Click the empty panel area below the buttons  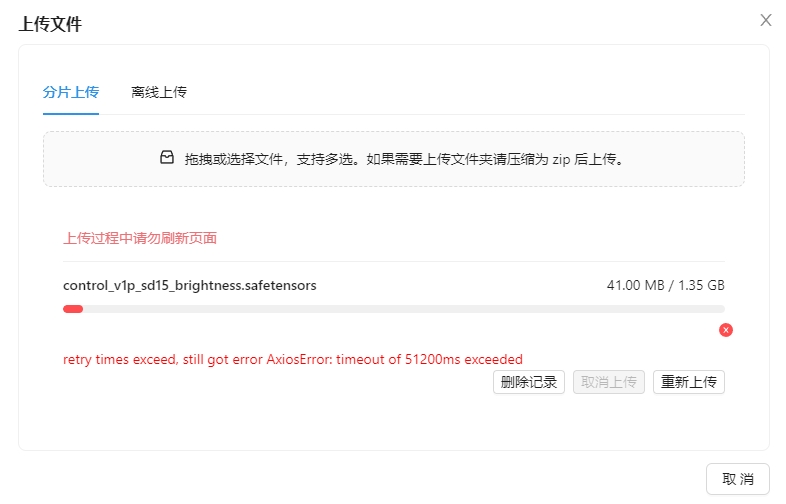pos(394,421)
